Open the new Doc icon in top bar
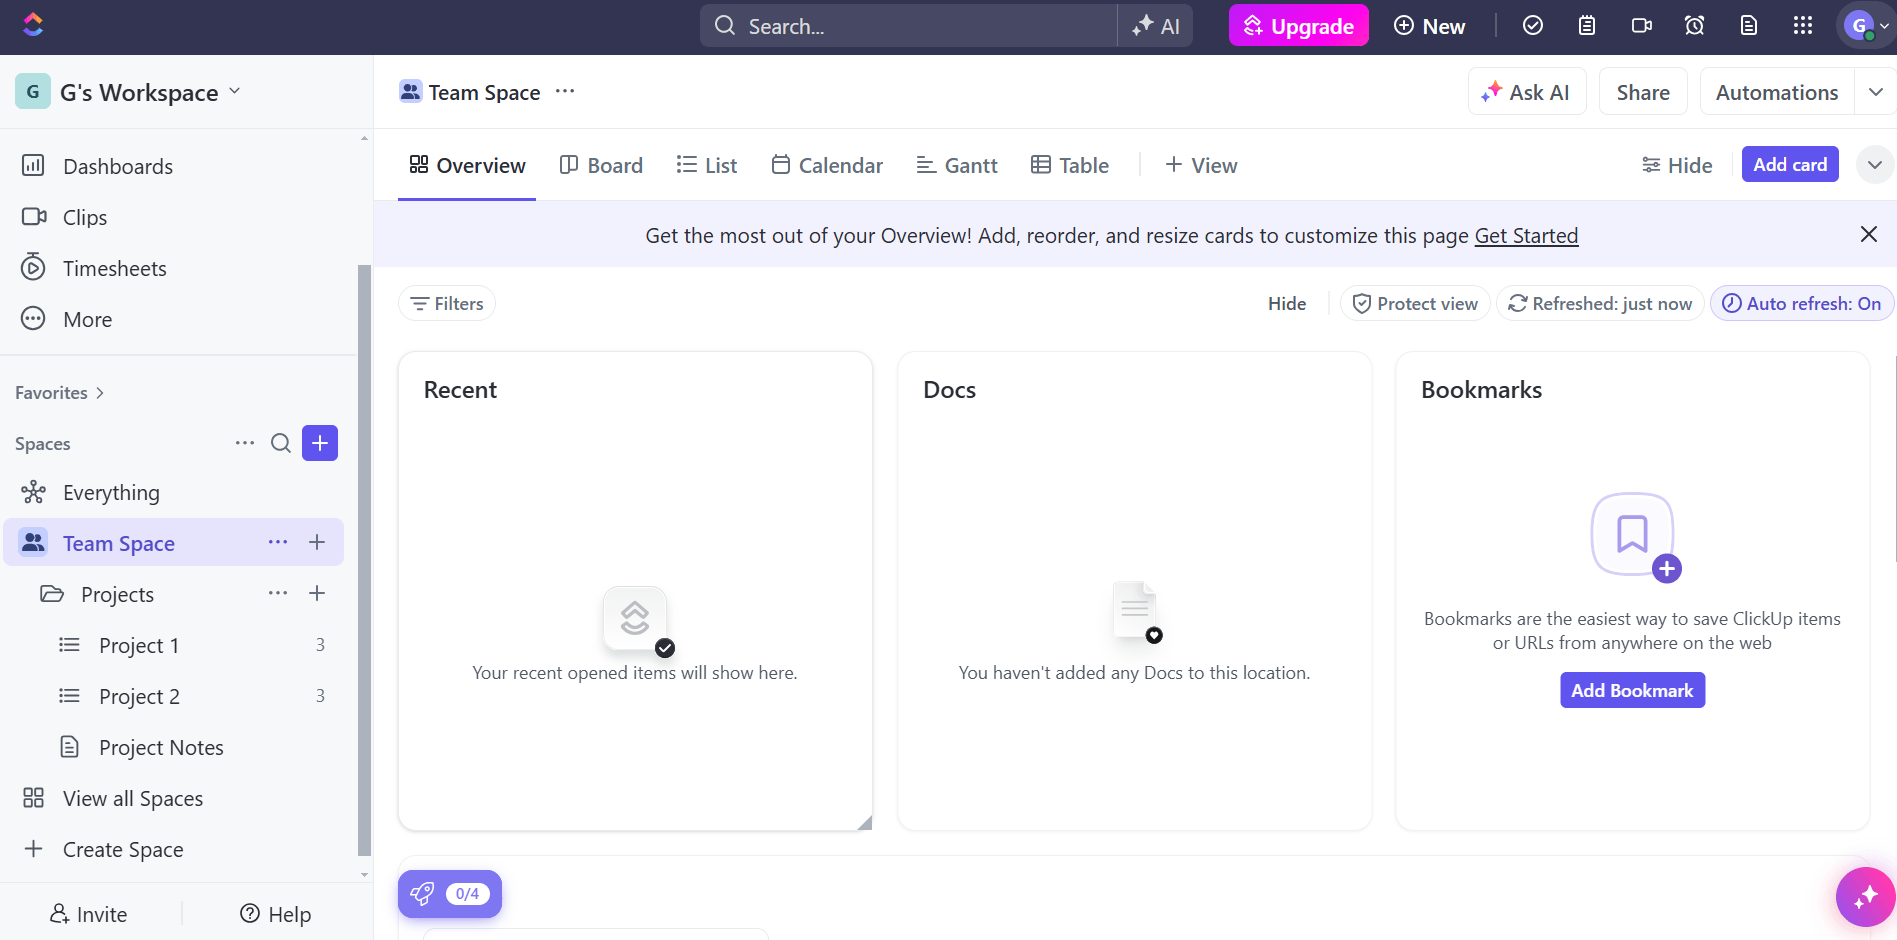 1748,26
